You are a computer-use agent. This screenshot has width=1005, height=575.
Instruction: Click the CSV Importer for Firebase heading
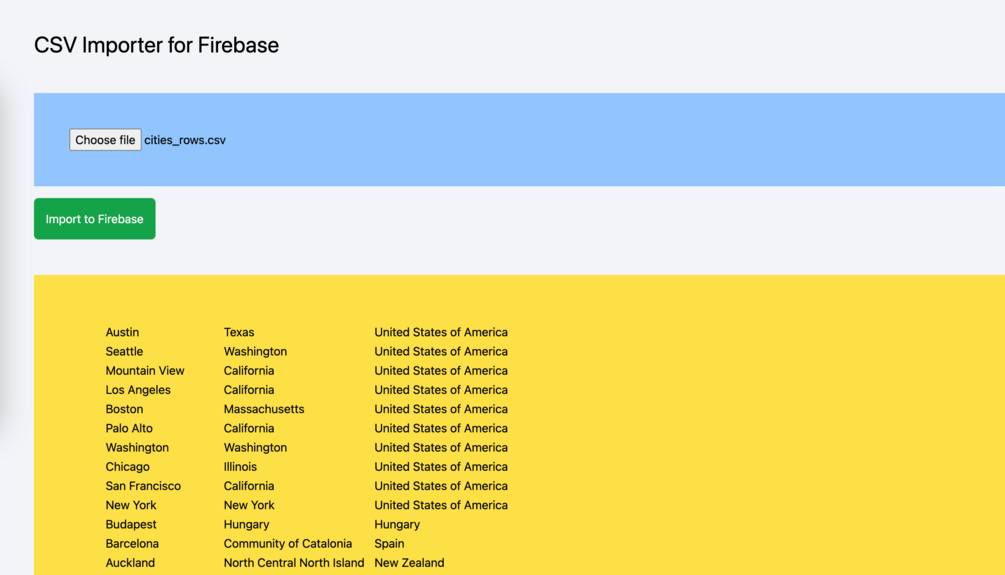[x=156, y=45]
